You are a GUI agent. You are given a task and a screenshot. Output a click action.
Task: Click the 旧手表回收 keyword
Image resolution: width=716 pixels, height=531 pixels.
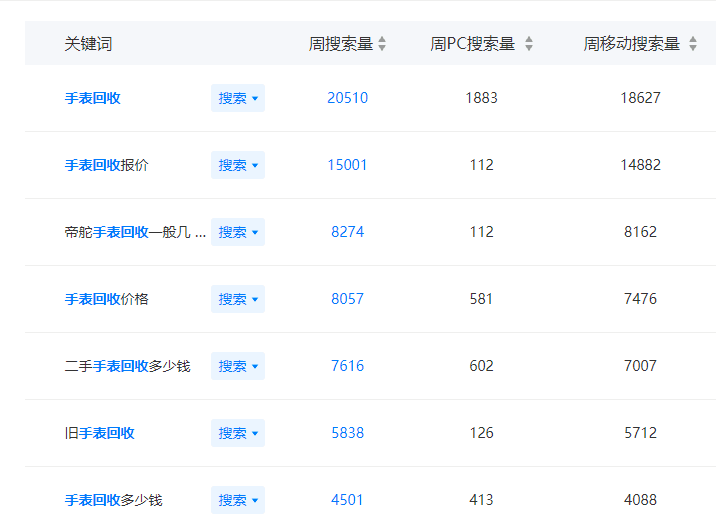(100, 433)
